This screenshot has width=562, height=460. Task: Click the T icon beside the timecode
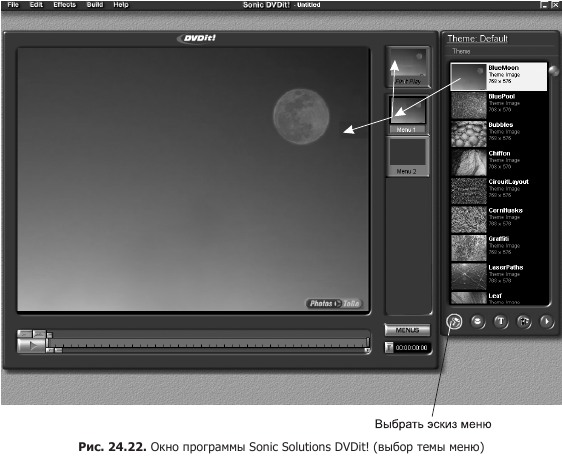pyautogui.click(x=389, y=347)
